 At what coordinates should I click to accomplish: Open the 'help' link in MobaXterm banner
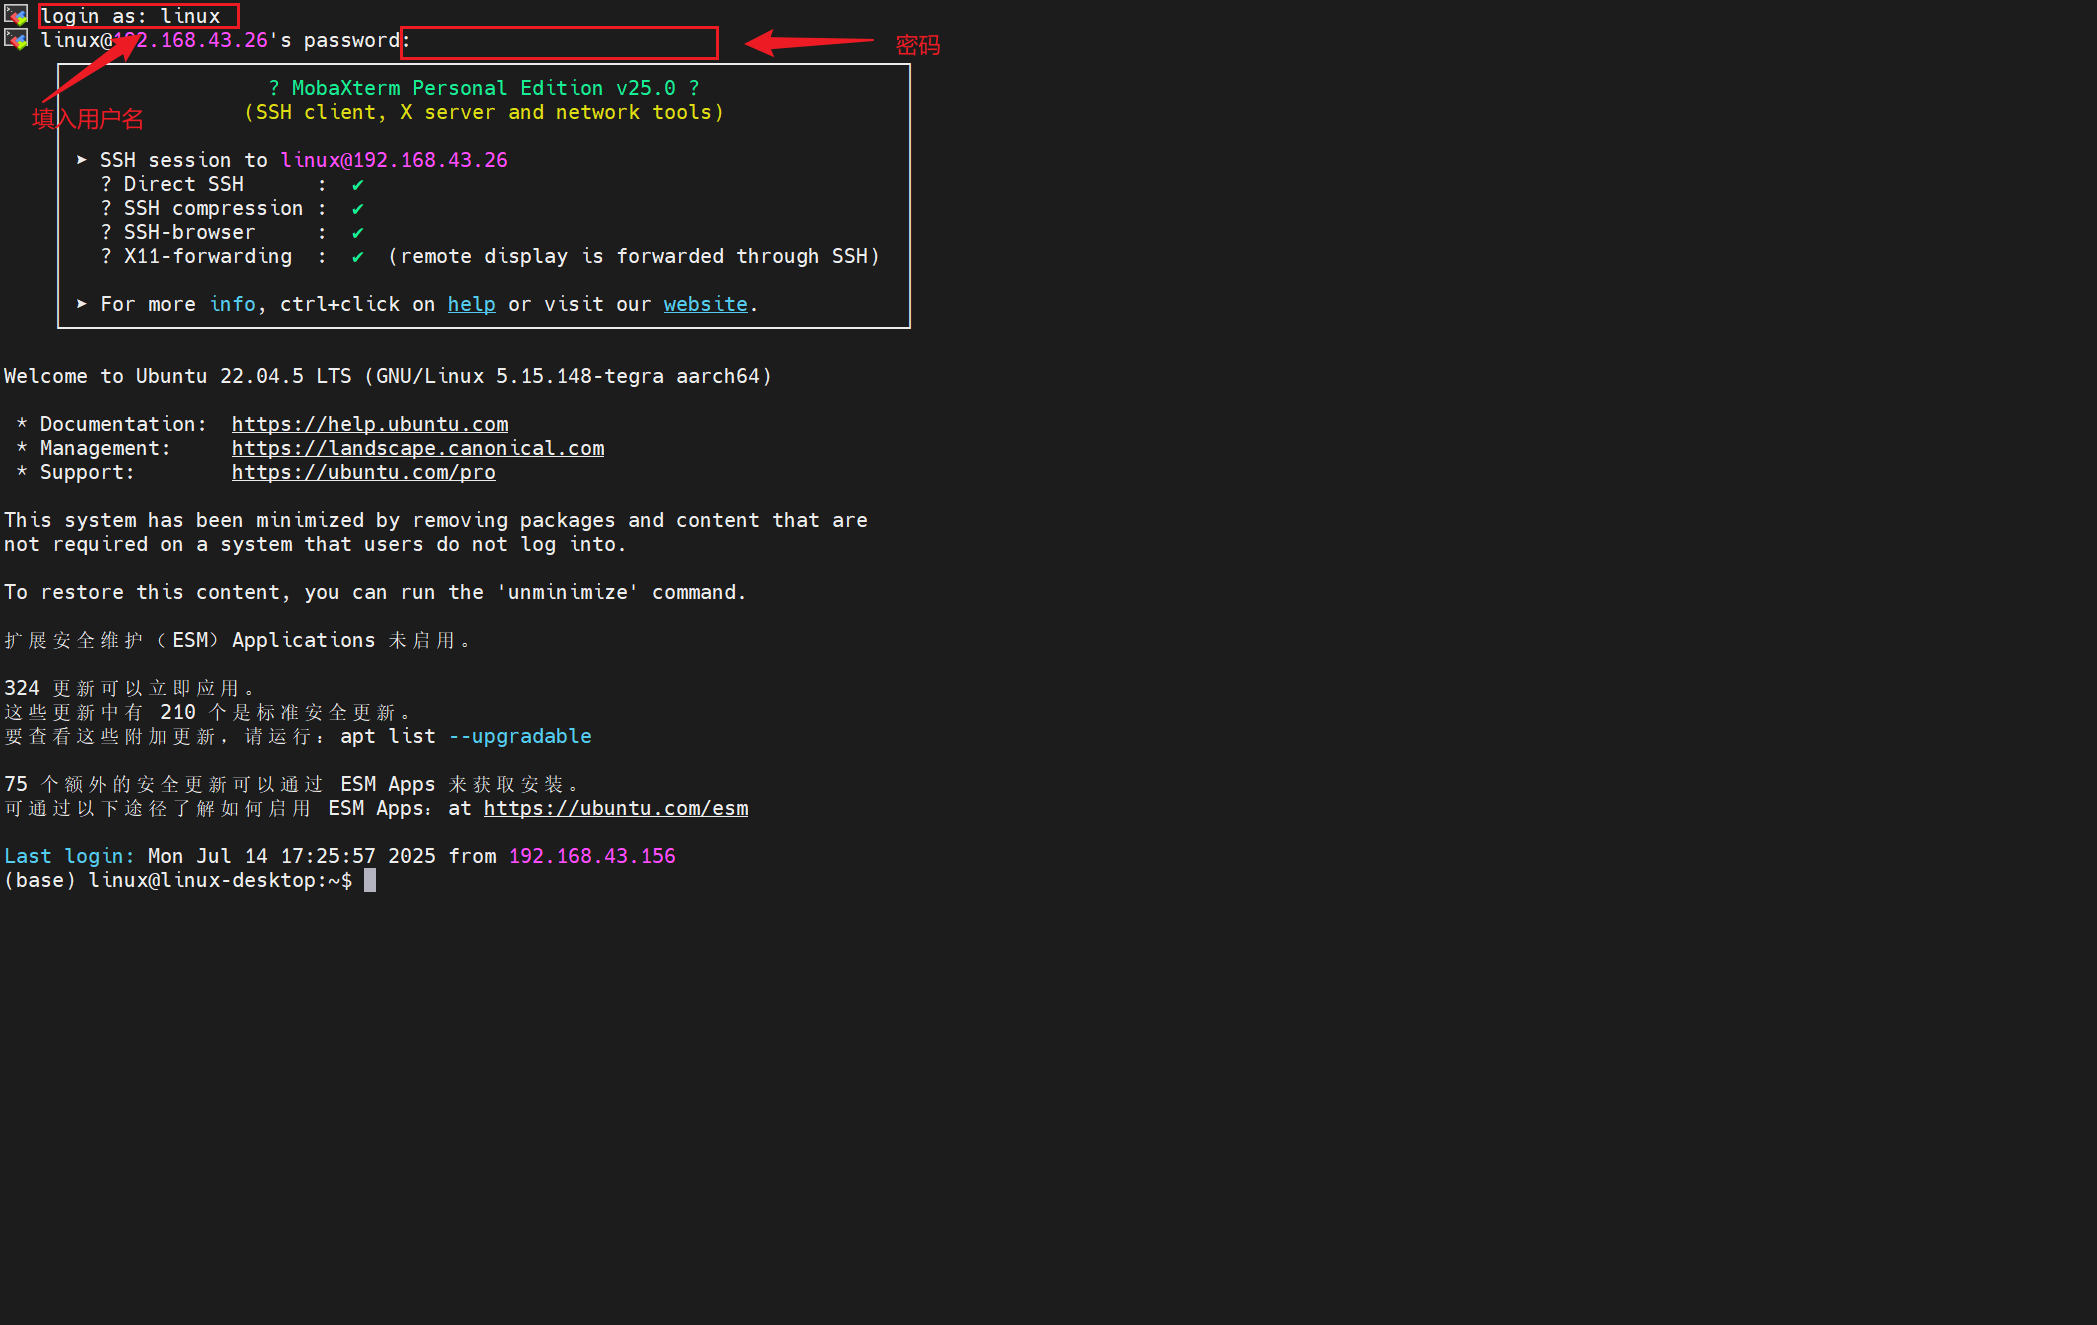471,304
